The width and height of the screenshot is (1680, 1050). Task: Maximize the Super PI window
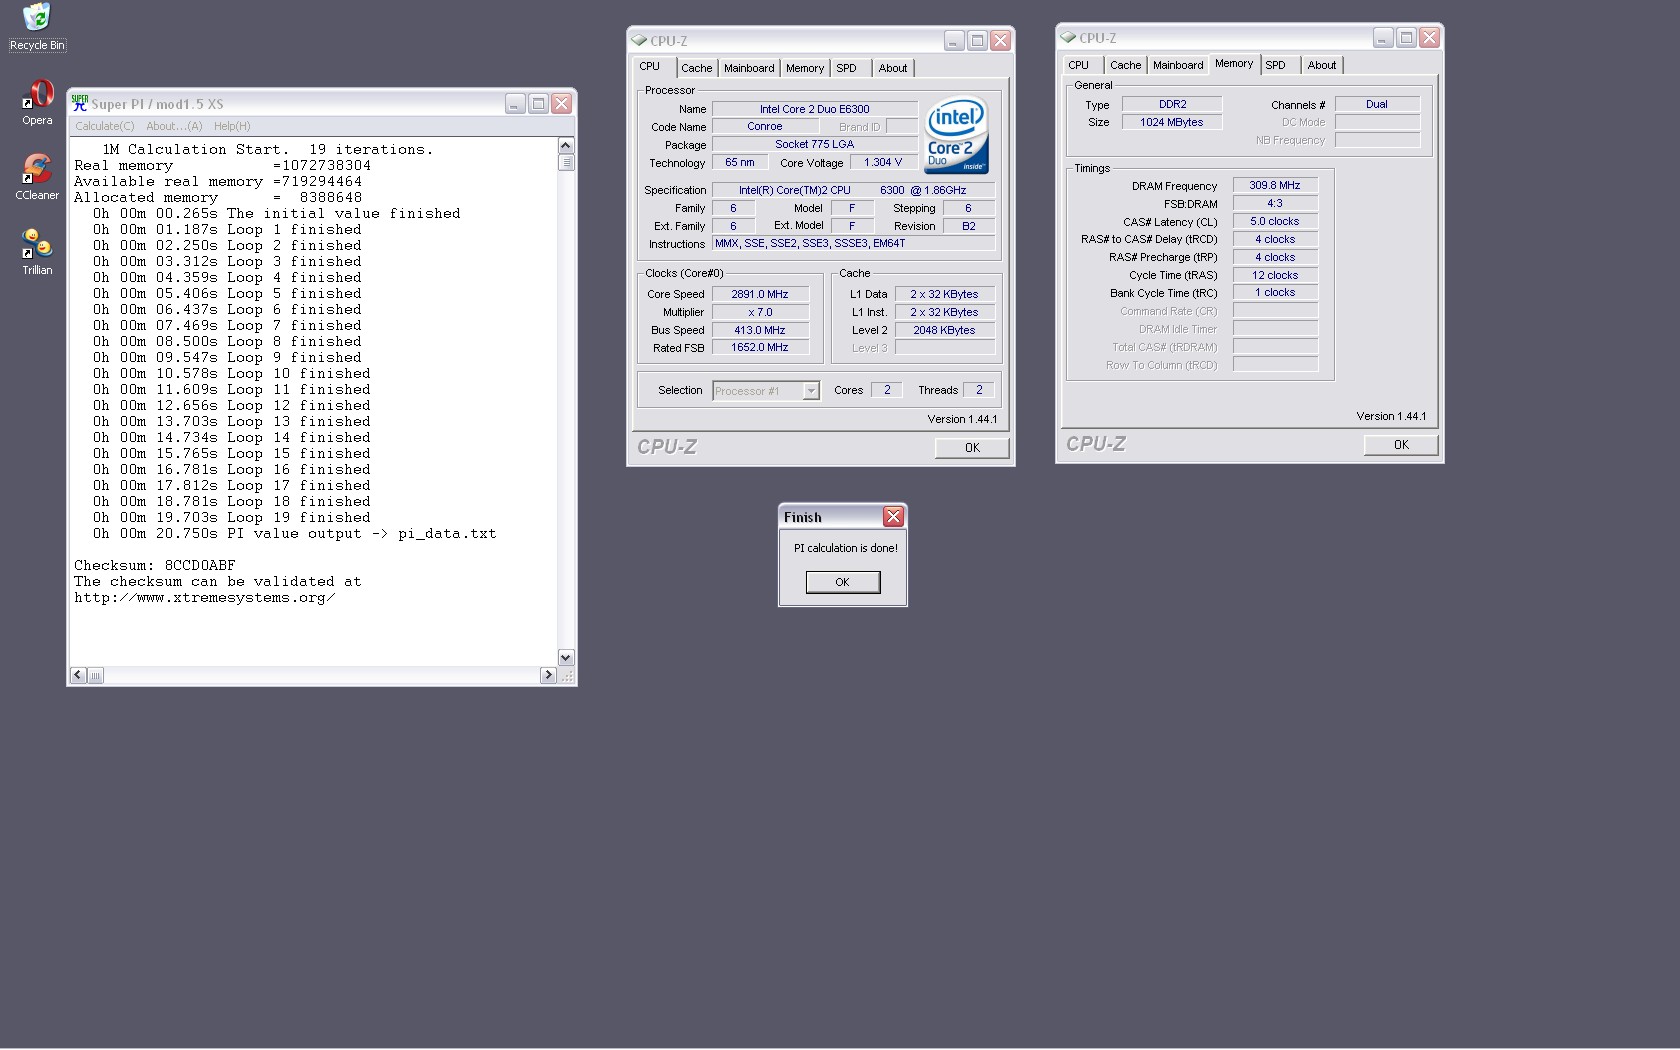pyautogui.click(x=538, y=104)
